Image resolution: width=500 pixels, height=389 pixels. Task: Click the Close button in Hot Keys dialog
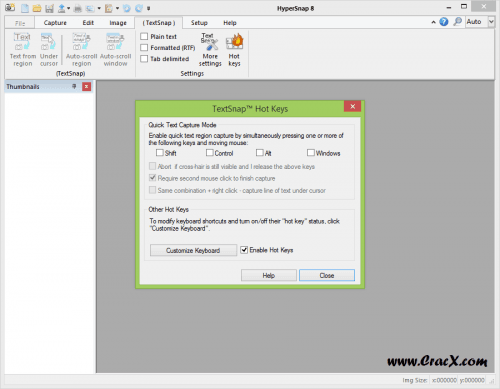(327, 275)
